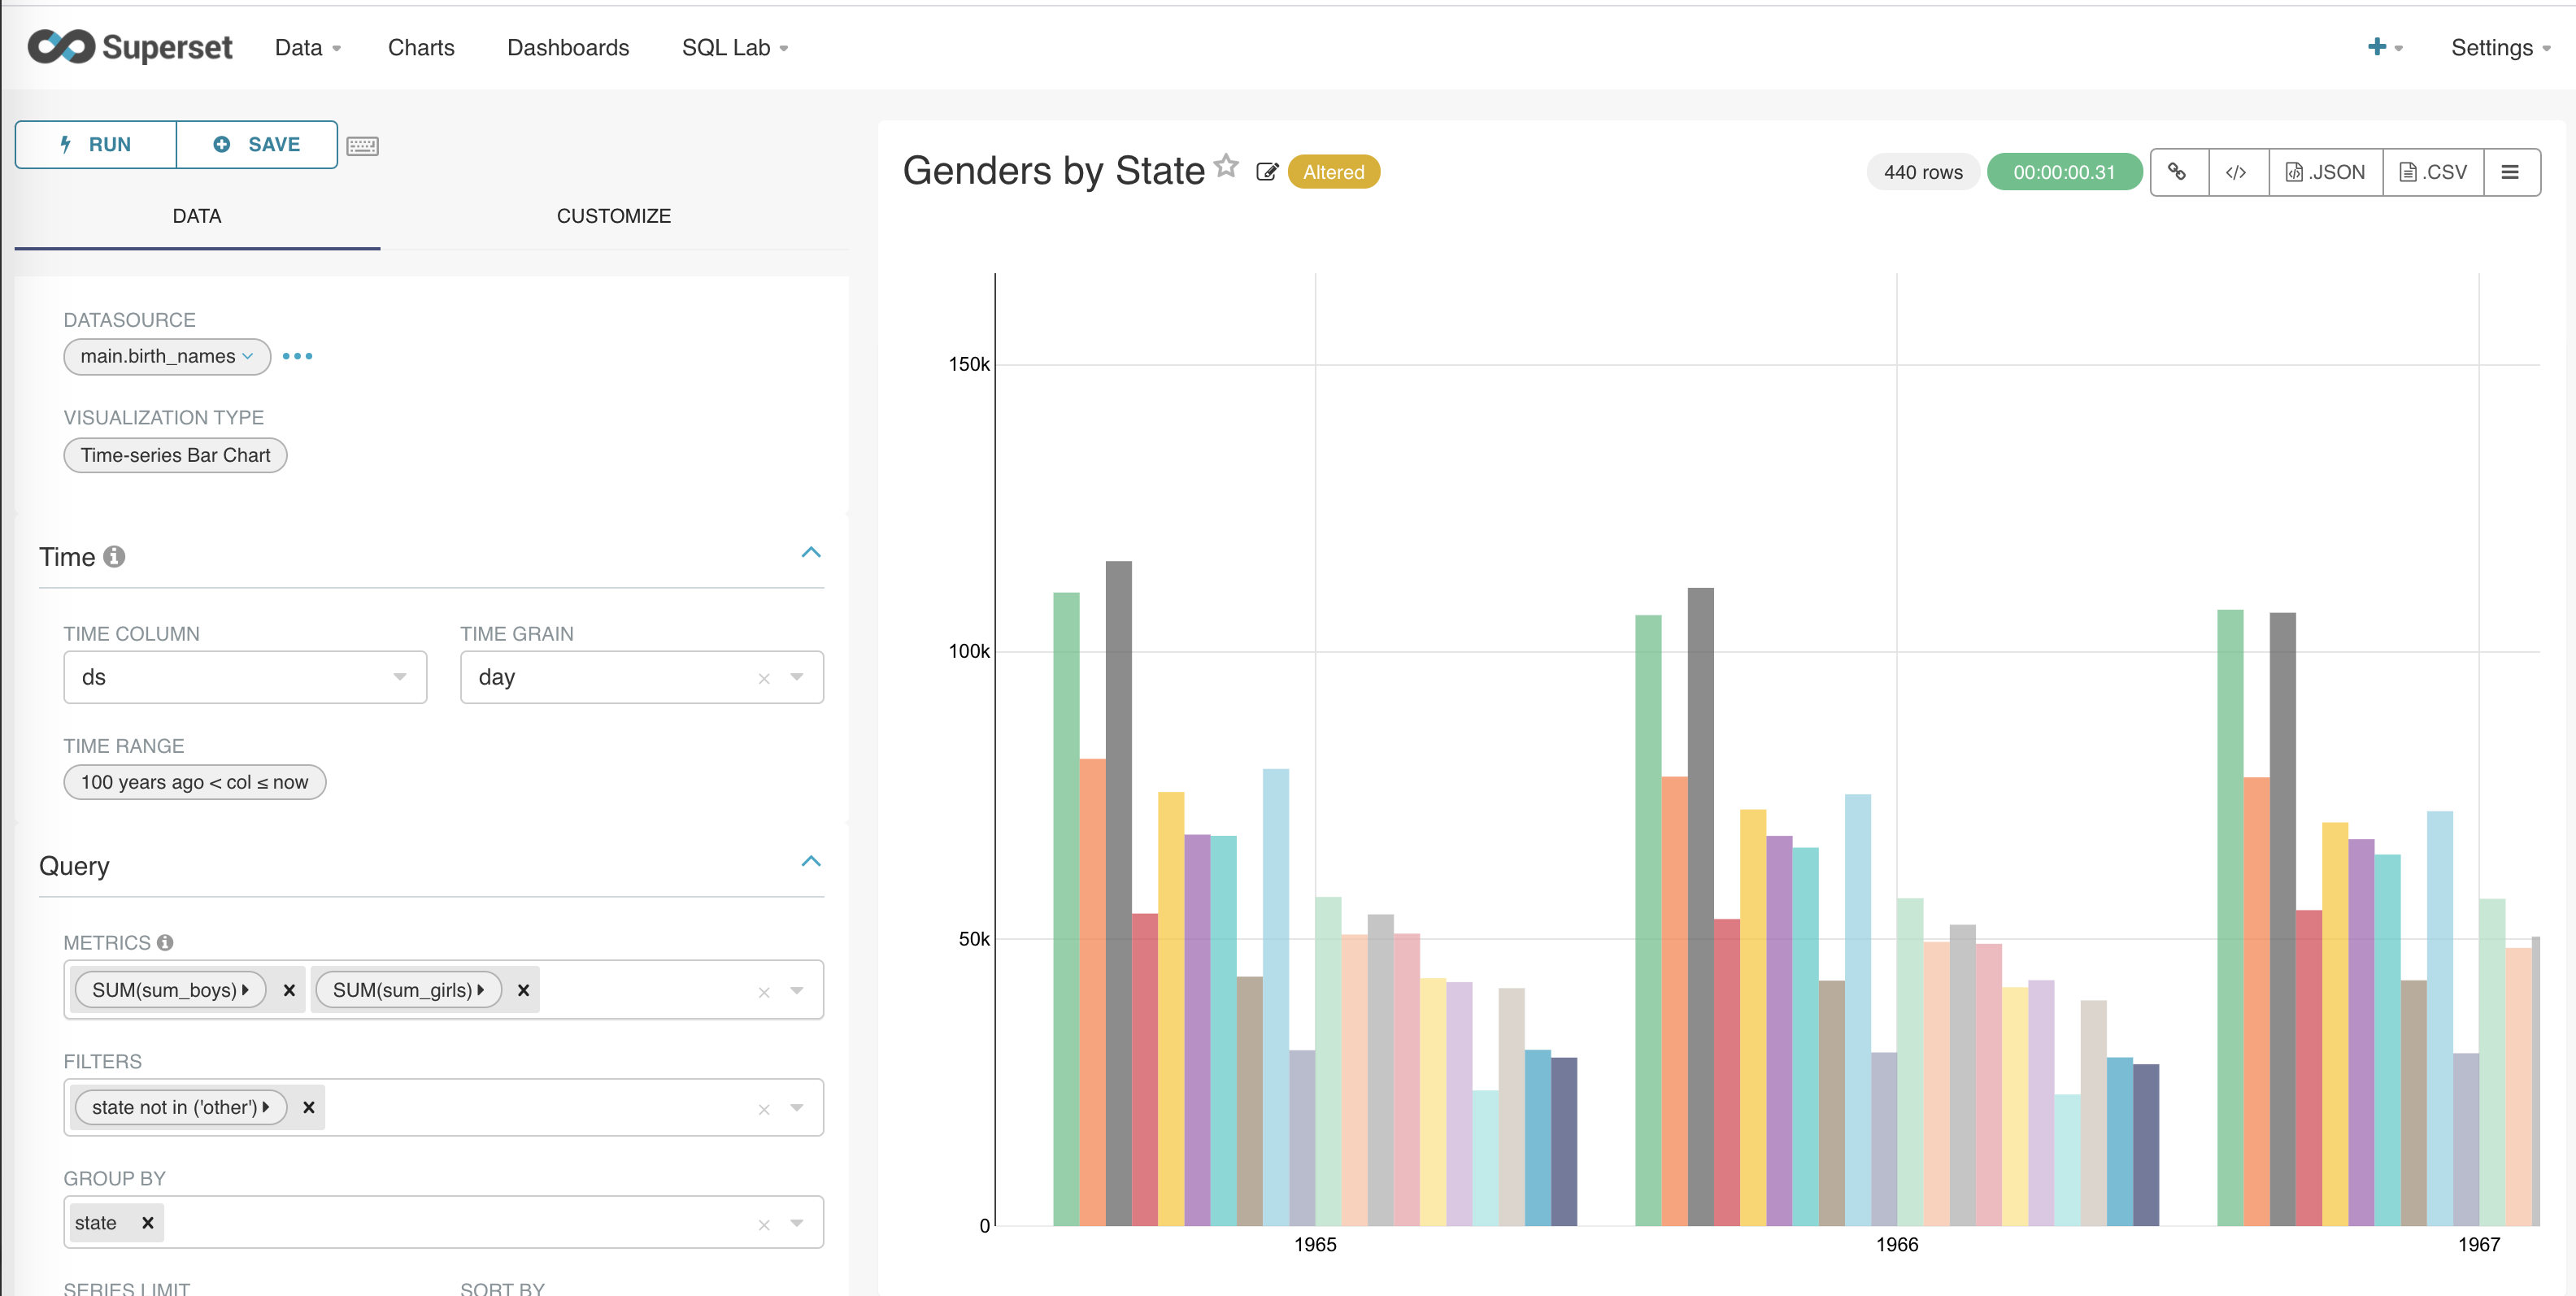Open the chart options hamburger menu
The image size is (2576, 1296).
[2511, 171]
